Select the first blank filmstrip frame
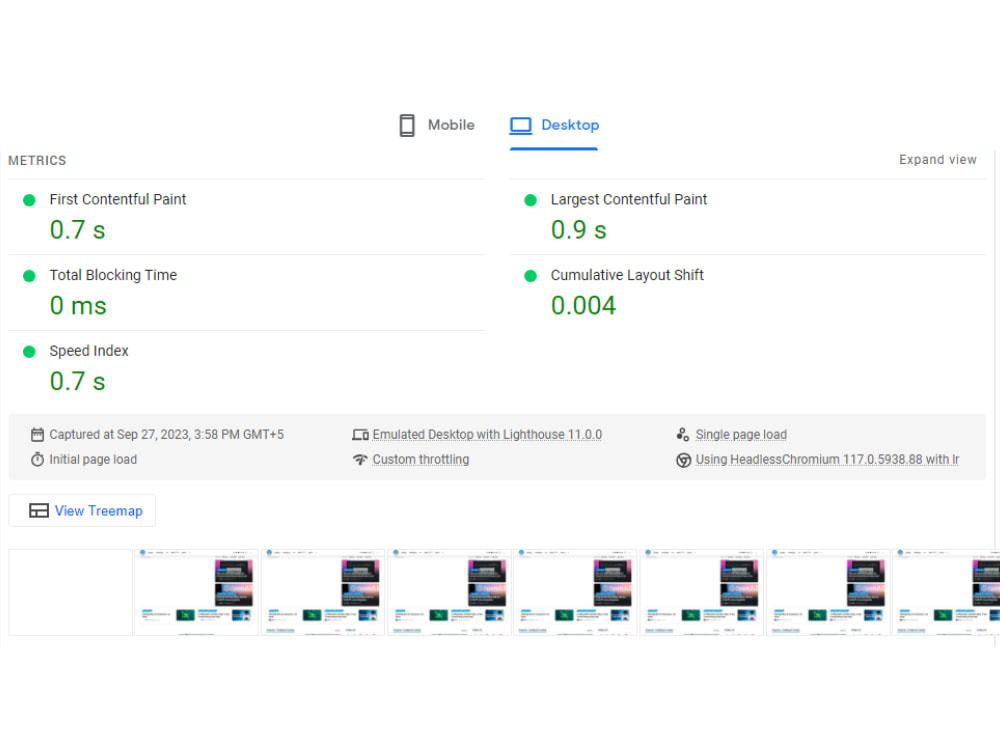Image resolution: width=1000 pixels, height=750 pixels. (70, 592)
